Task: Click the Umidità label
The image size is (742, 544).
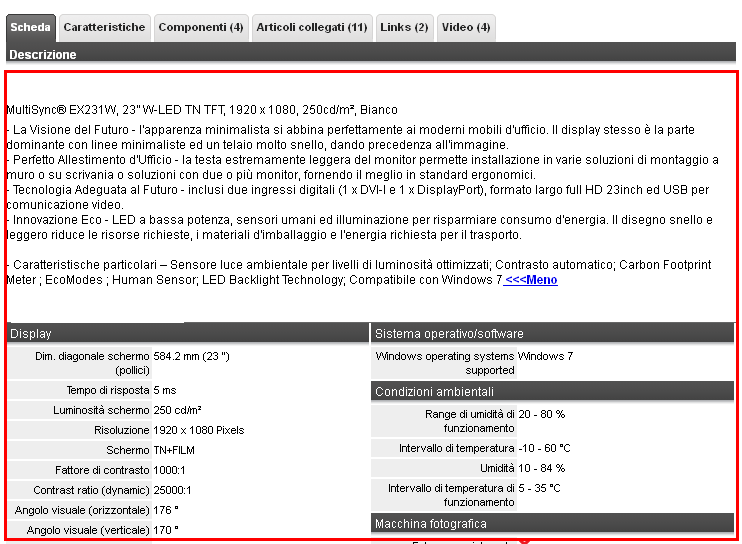Action: pyautogui.click(x=497, y=468)
